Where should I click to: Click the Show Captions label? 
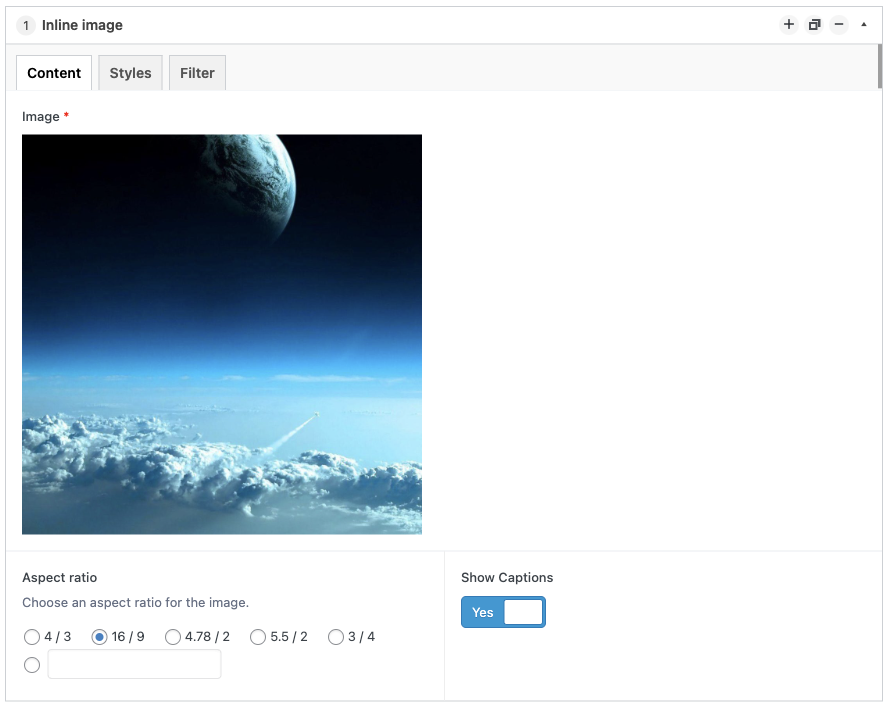coord(507,577)
